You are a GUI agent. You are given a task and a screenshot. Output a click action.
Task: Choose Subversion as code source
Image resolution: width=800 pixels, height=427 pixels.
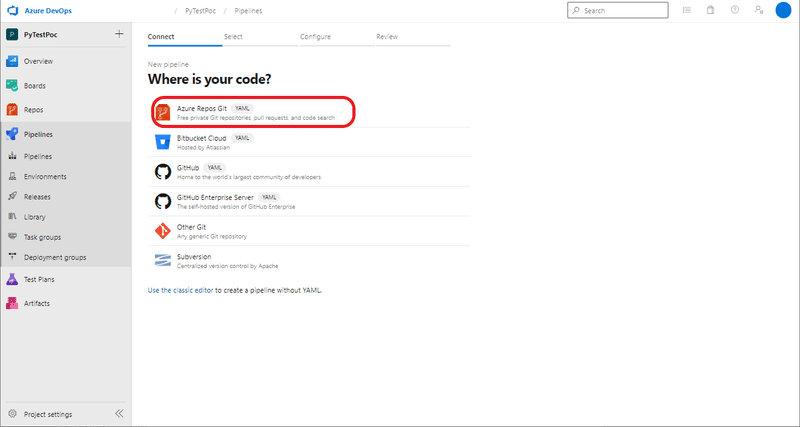click(x=309, y=261)
